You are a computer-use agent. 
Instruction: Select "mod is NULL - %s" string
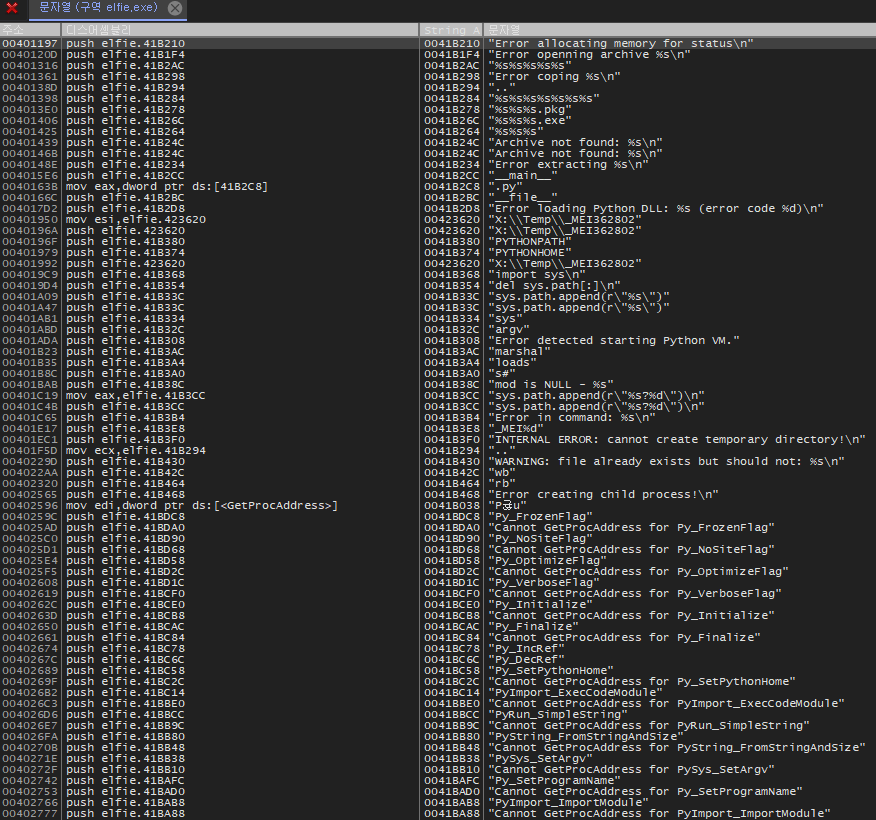click(x=551, y=384)
